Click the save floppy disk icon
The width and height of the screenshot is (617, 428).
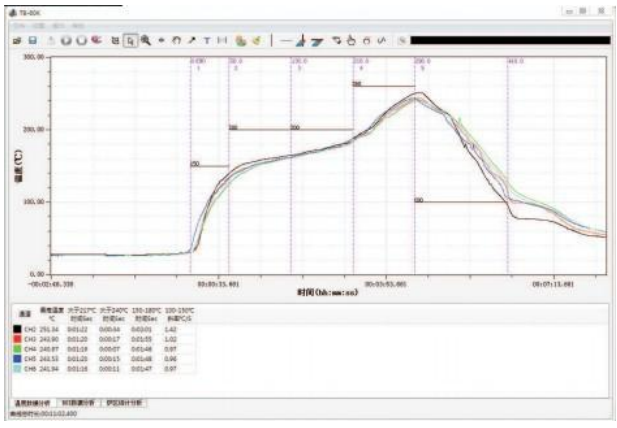tap(32, 41)
